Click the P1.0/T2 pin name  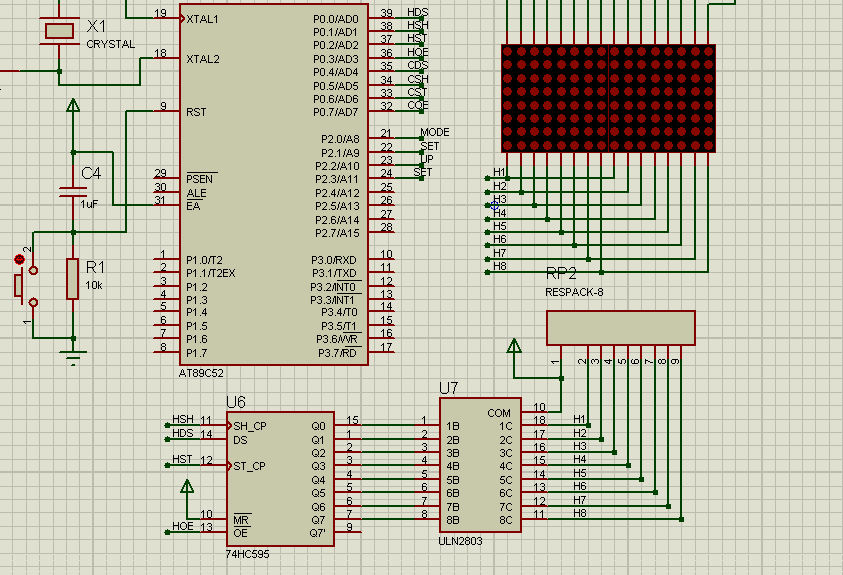(x=204, y=260)
